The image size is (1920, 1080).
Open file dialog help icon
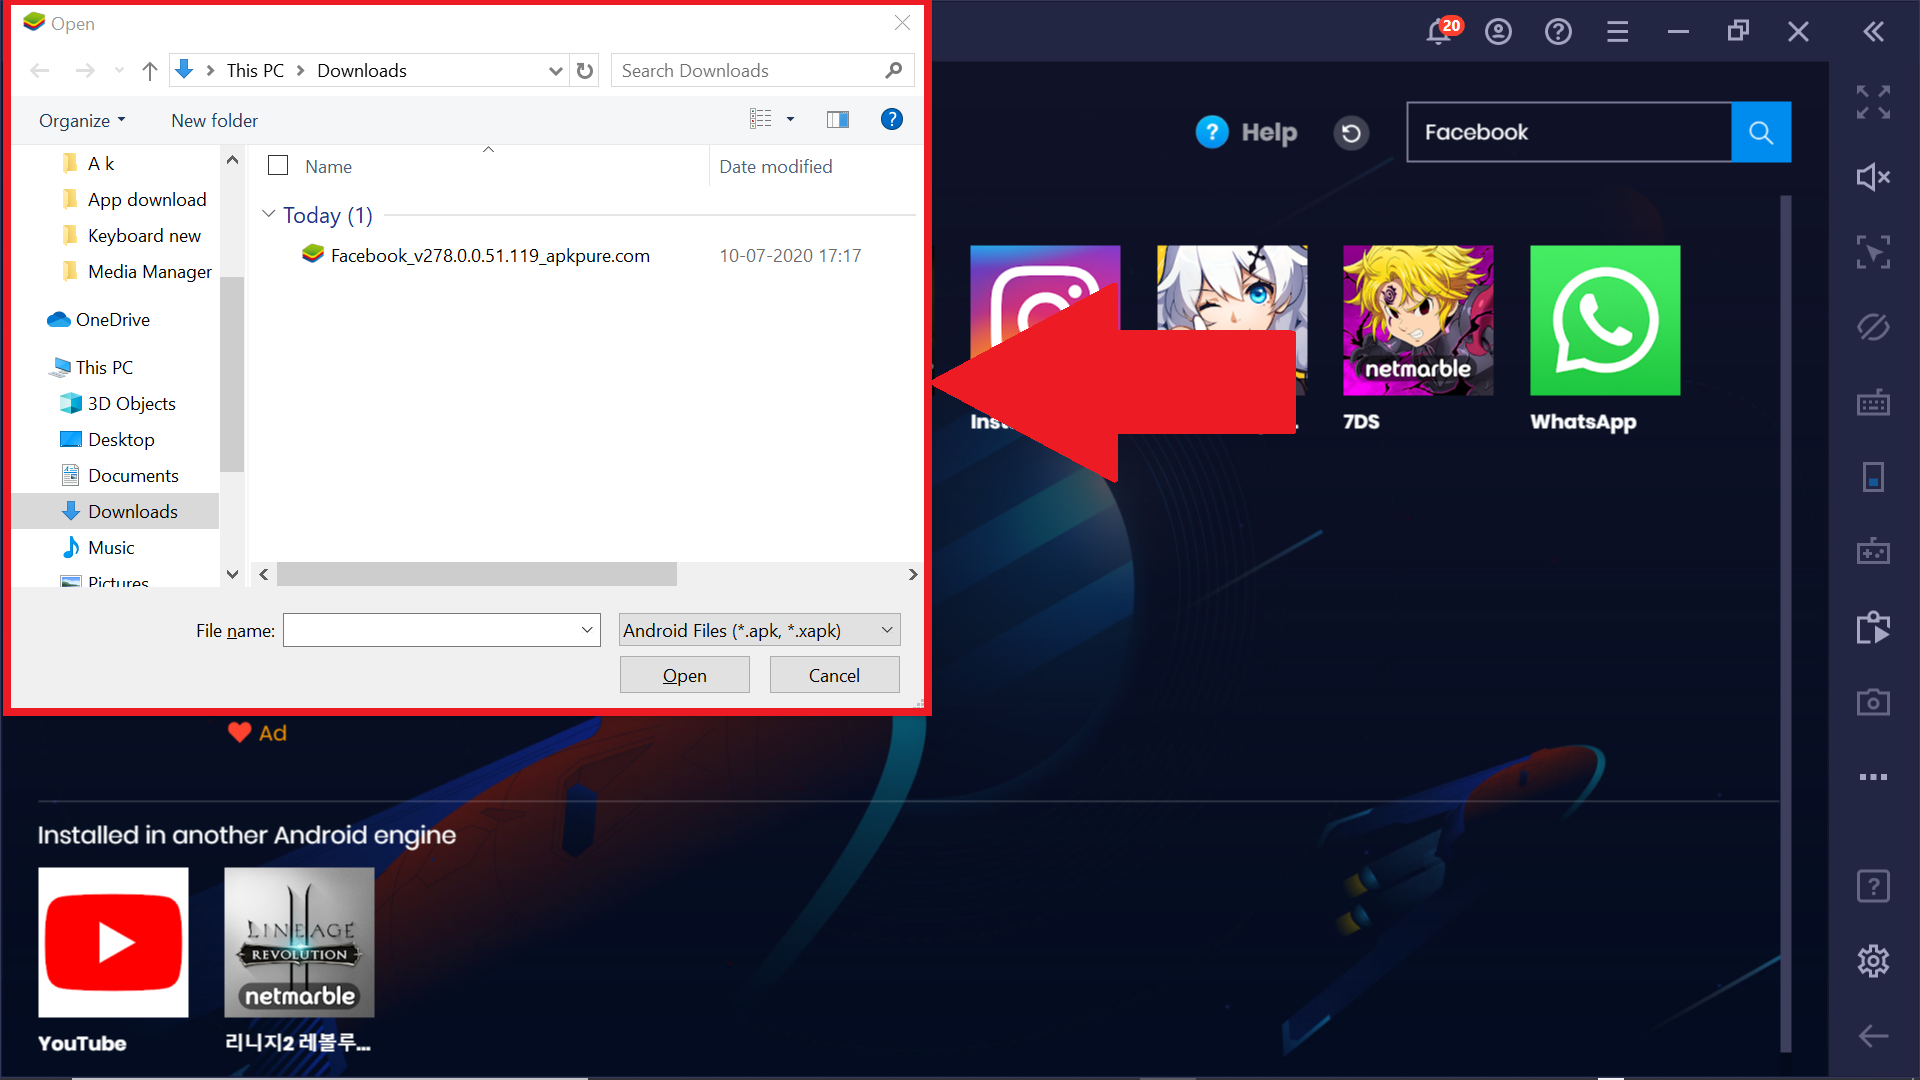coord(891,119)
